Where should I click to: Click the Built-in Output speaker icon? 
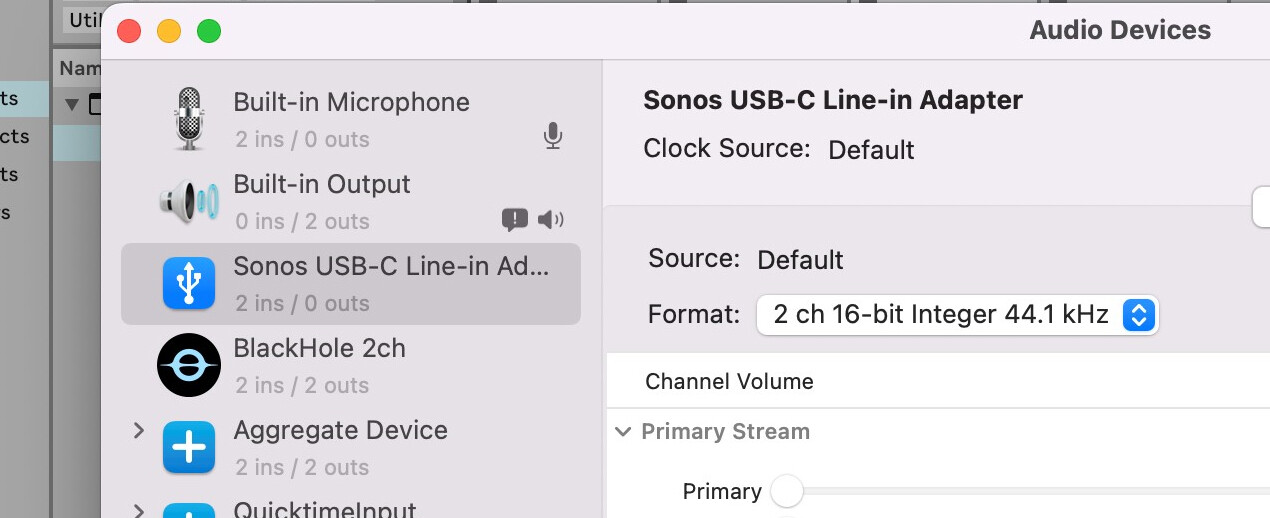(188, 202)
